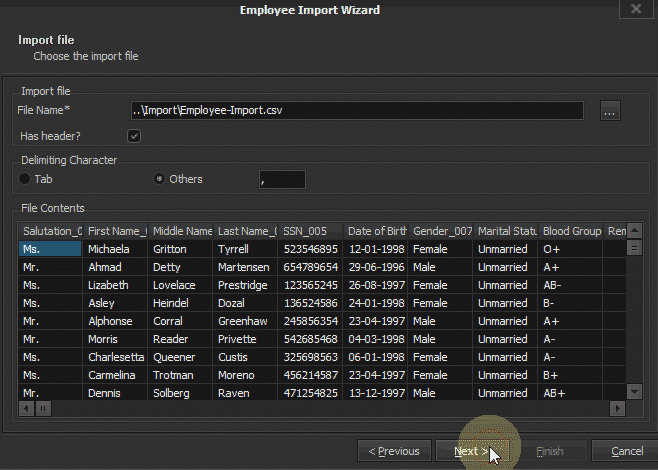Screen dimensions: 658x470
Task: Click the Salutation column header
Action: [51, 231]
